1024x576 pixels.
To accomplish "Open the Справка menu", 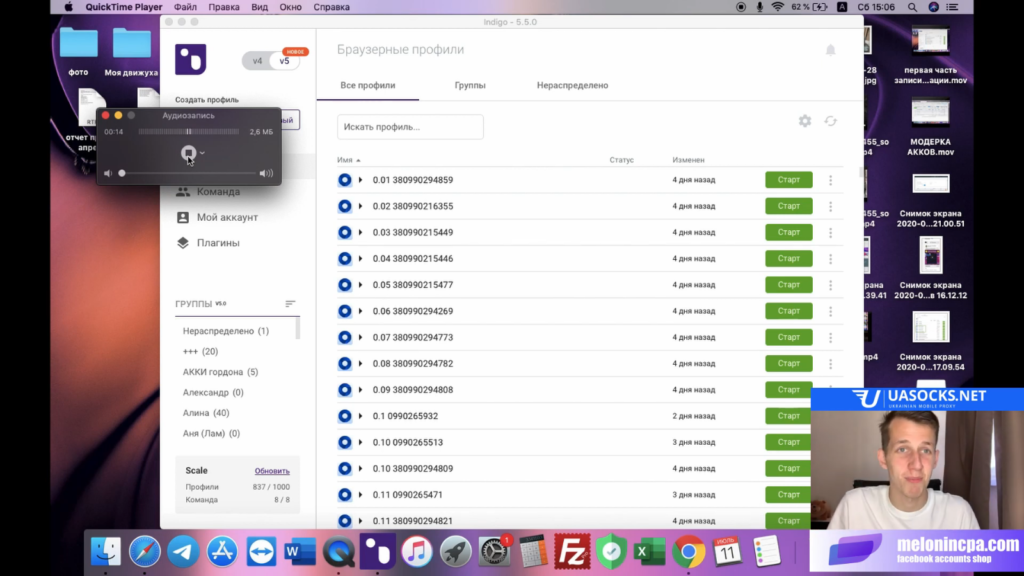I will pos(332,7).
